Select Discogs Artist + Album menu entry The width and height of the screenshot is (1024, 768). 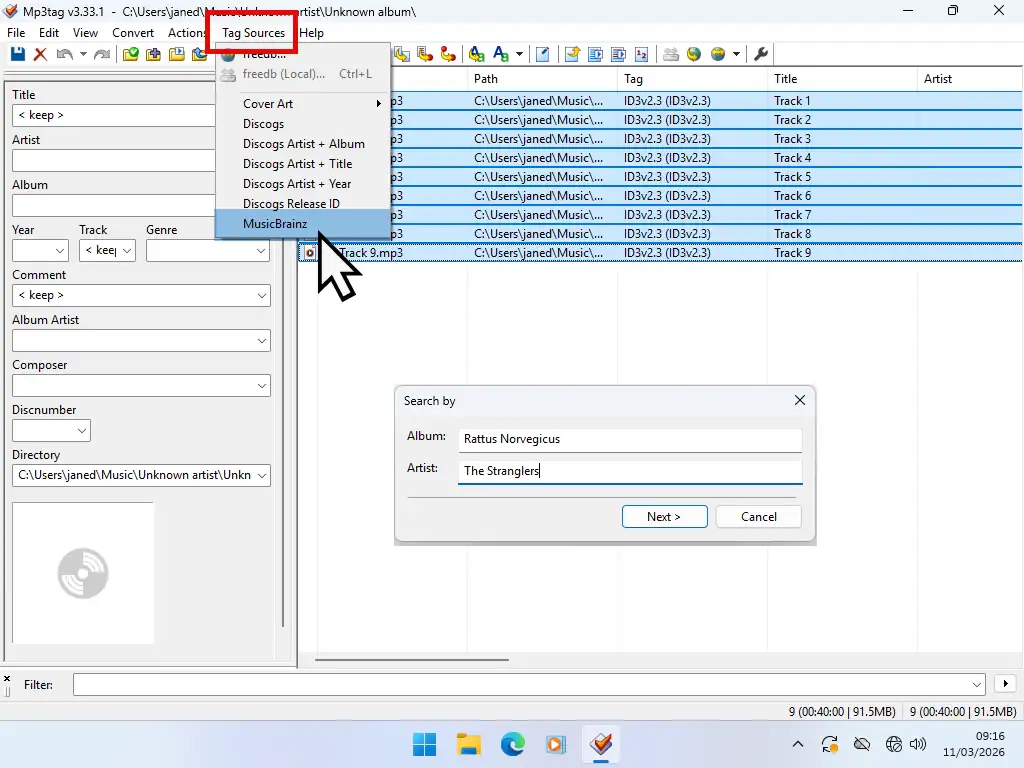point(303,144)
